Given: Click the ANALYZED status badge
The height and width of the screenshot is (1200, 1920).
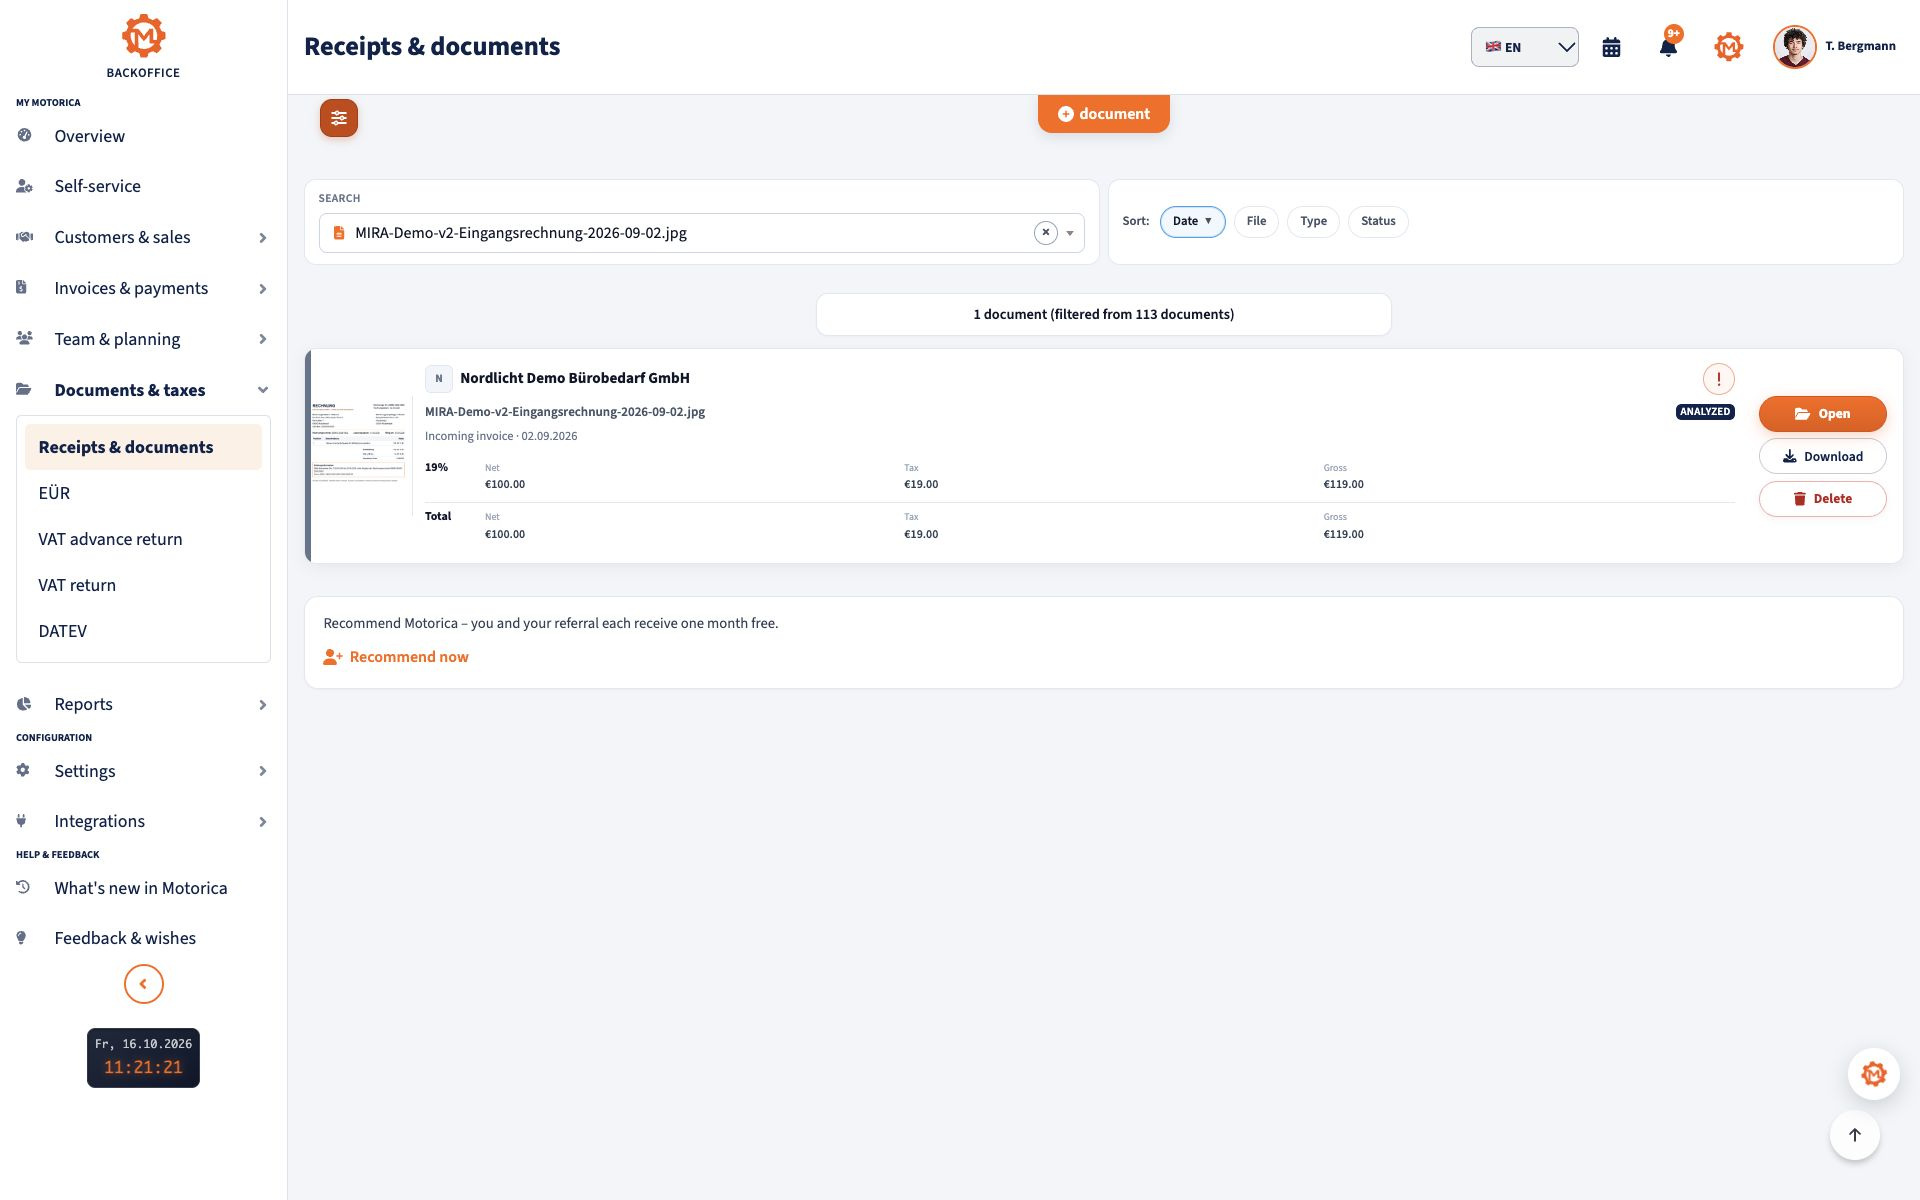Looking at the screenshot, I should 1705,412.
